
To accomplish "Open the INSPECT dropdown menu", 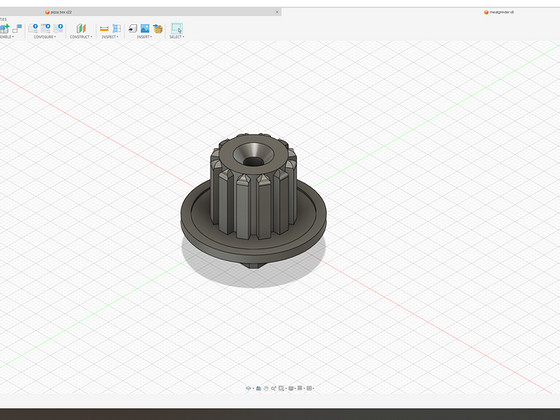I will click(110, 37).
